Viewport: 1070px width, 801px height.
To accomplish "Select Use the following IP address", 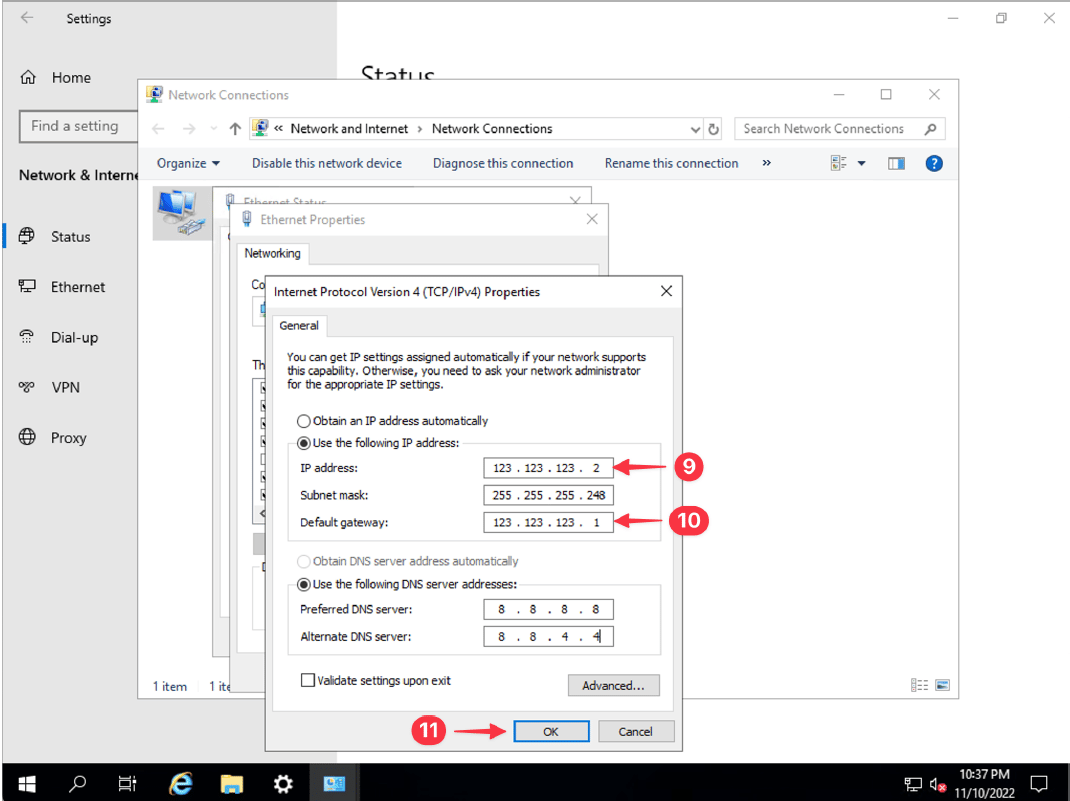I will (304, 443).
